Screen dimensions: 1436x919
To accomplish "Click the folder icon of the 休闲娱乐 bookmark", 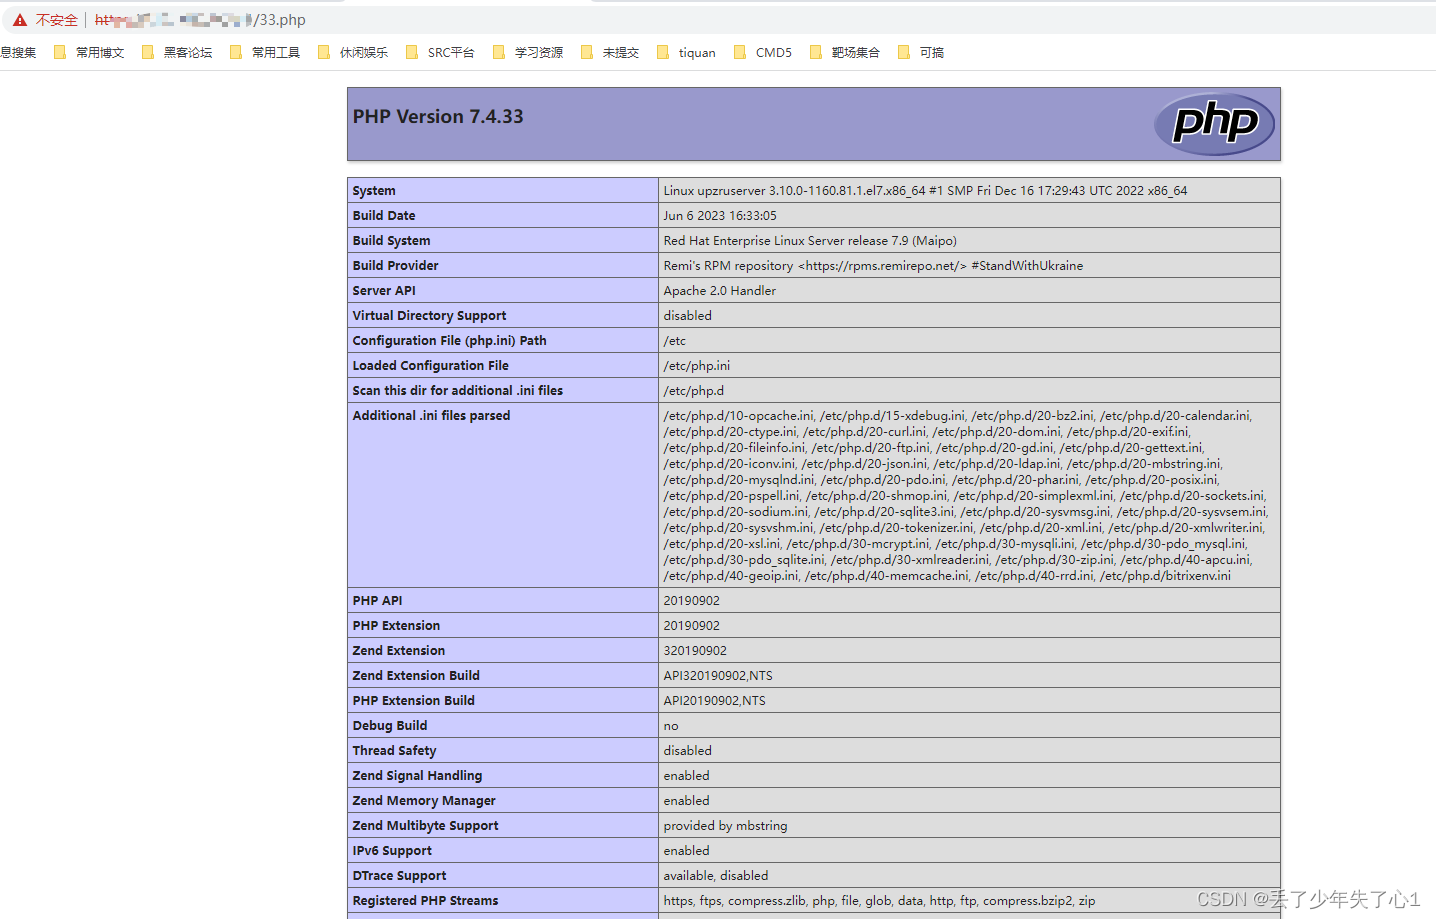I will [x=324, y=53].
